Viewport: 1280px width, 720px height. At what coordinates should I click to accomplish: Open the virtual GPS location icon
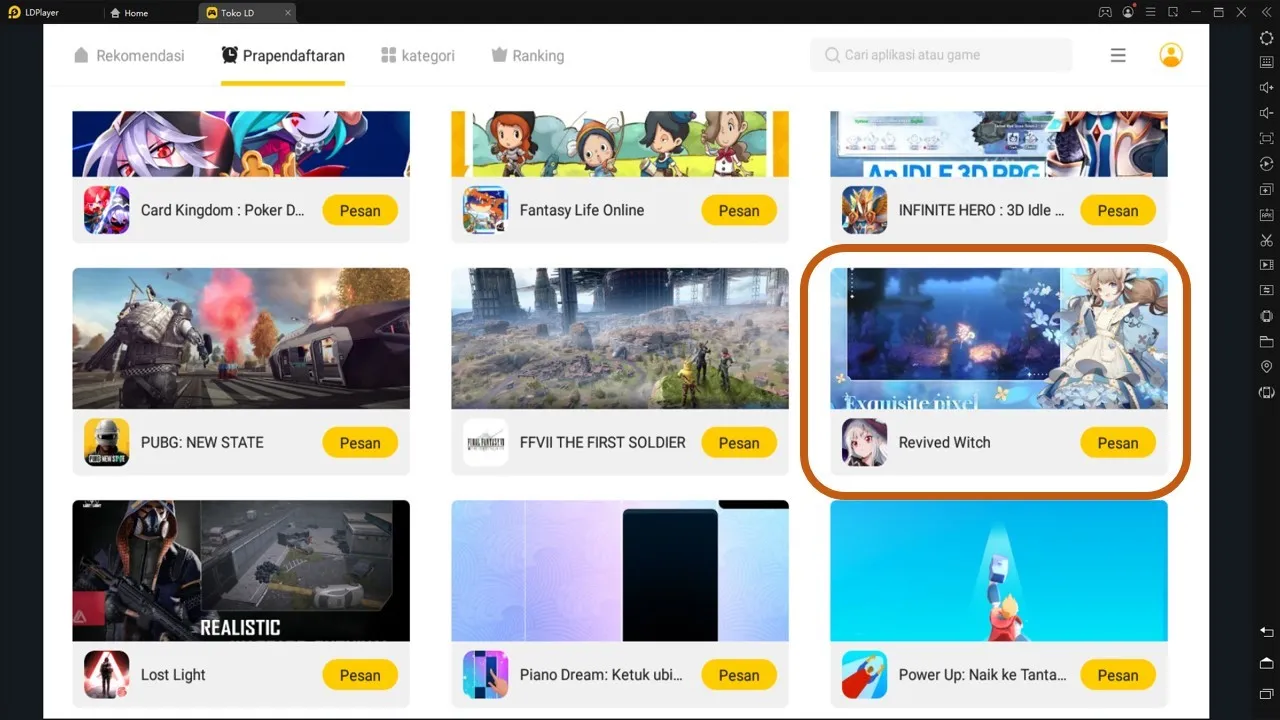click(x=1266, y=367)
